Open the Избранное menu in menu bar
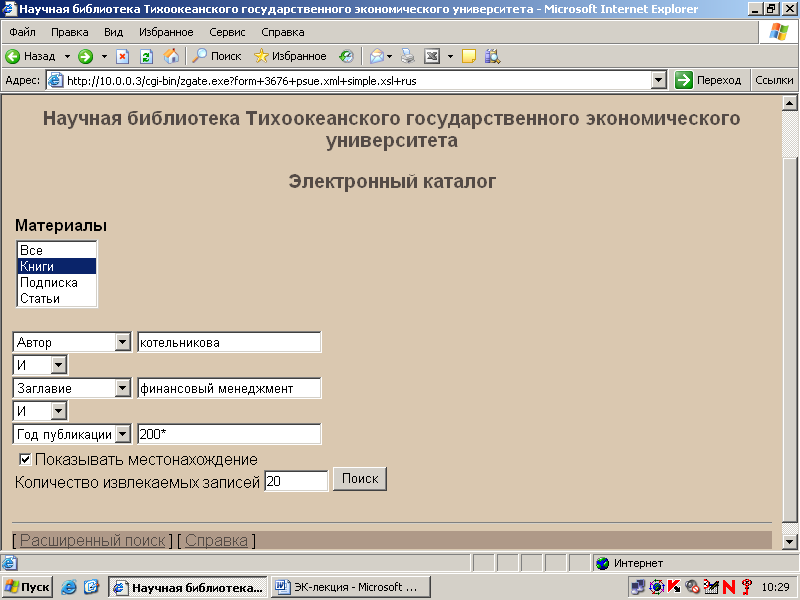 click(x=166, y=32)
